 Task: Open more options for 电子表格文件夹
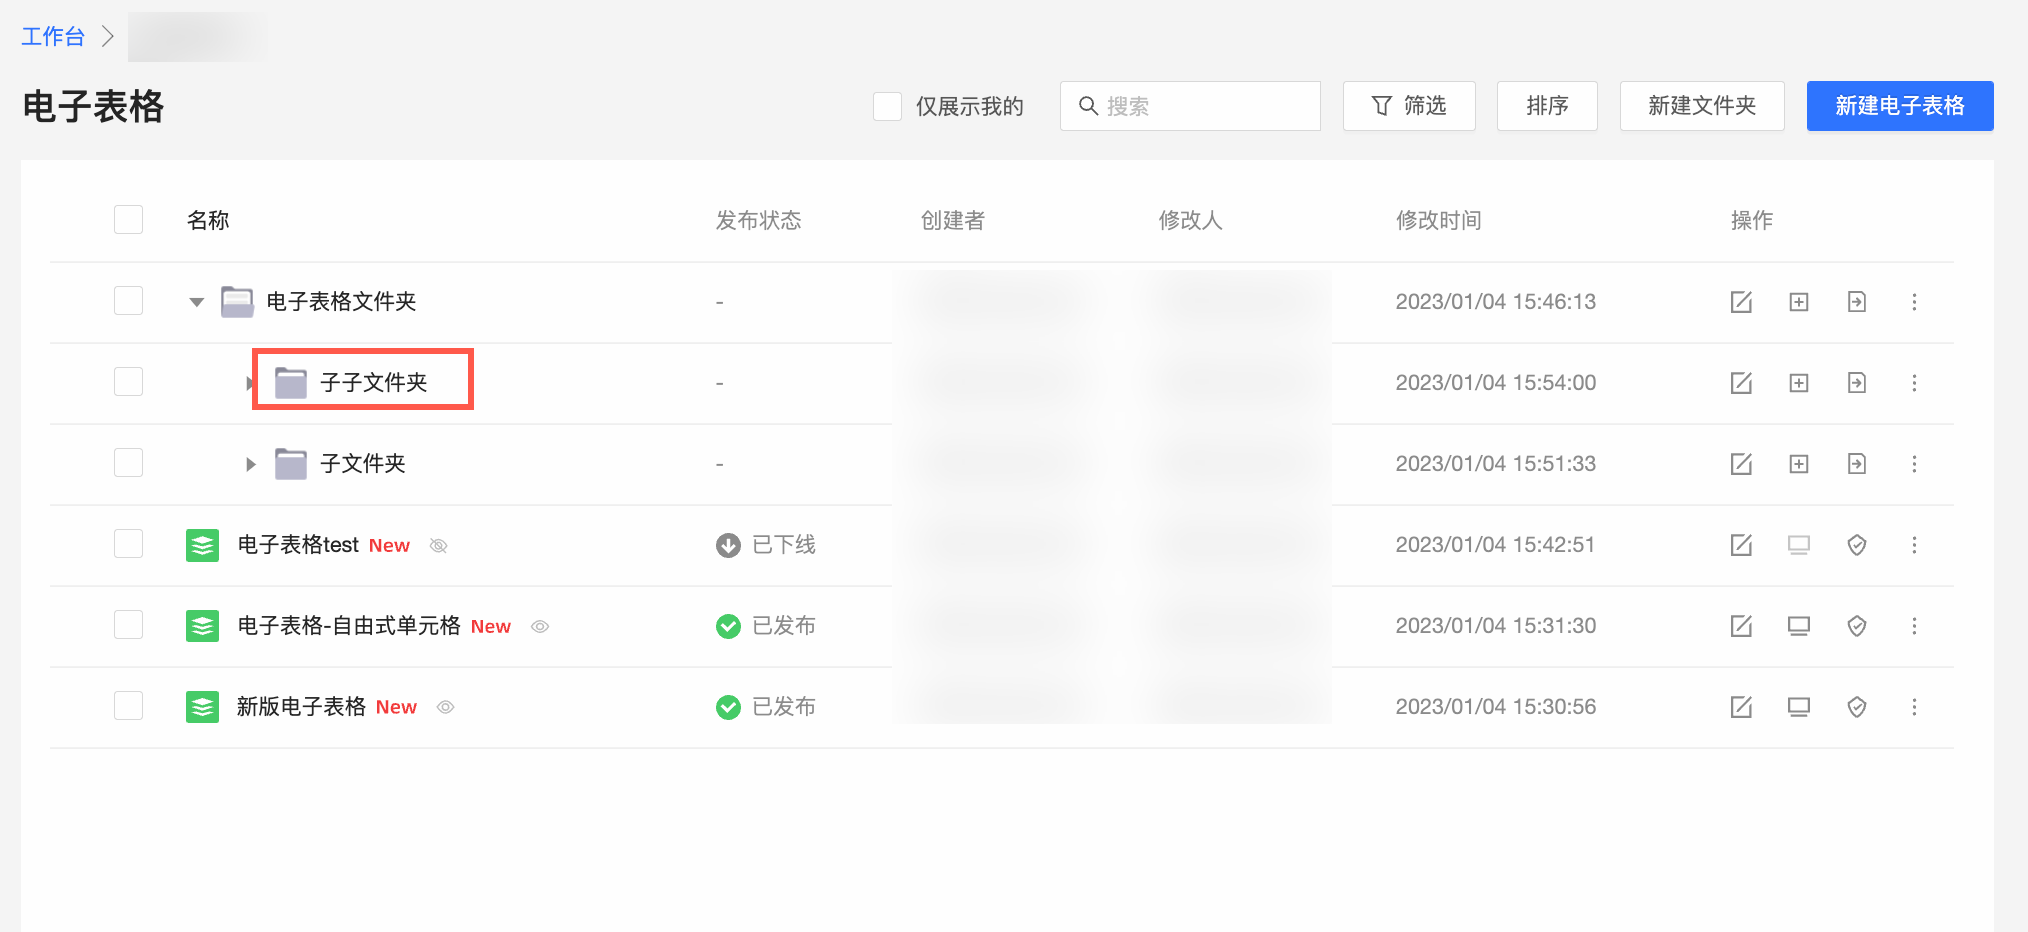pos(1915,302)
